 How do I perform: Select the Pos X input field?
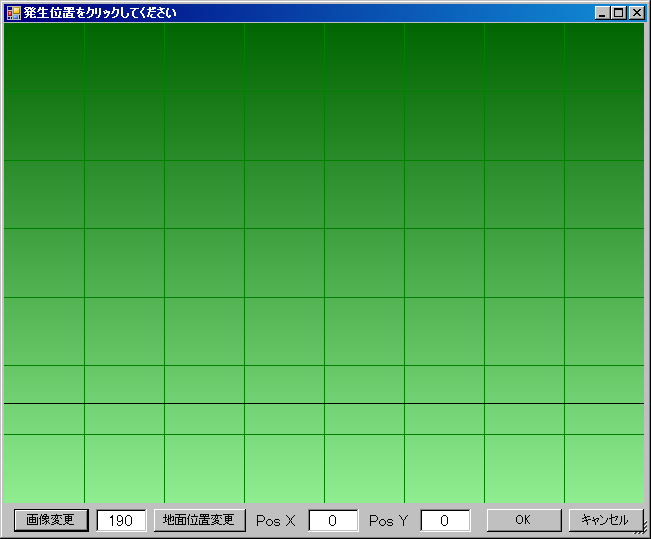pos(333,520)
